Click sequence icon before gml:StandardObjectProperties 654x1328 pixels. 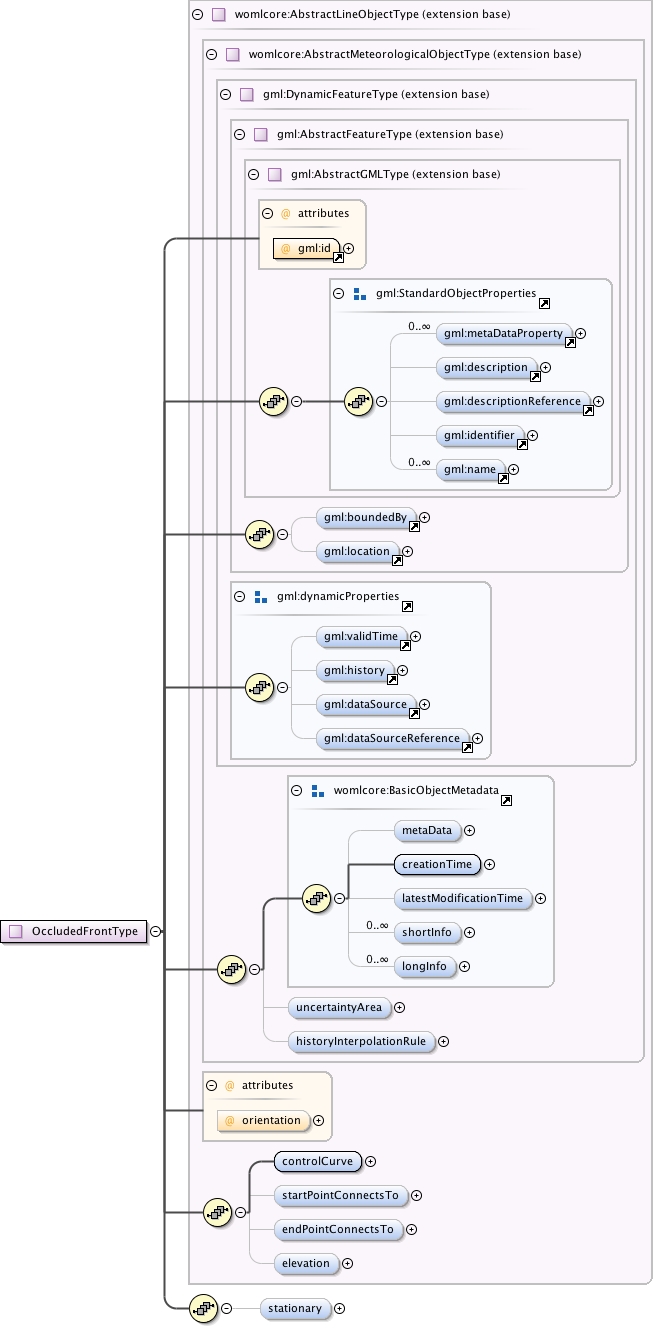[x=274, y=402]
